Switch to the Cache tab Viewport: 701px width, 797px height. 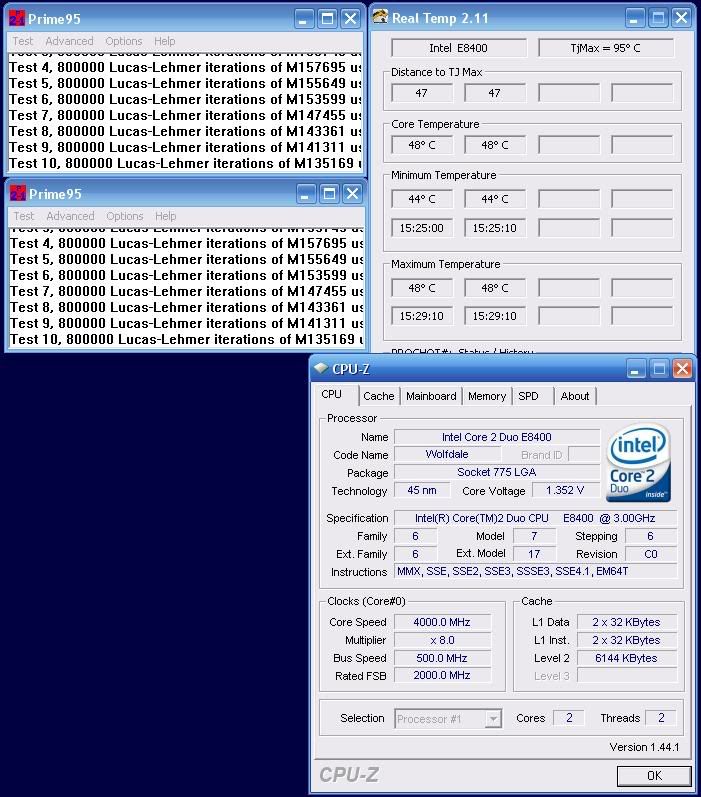point(379,396)
